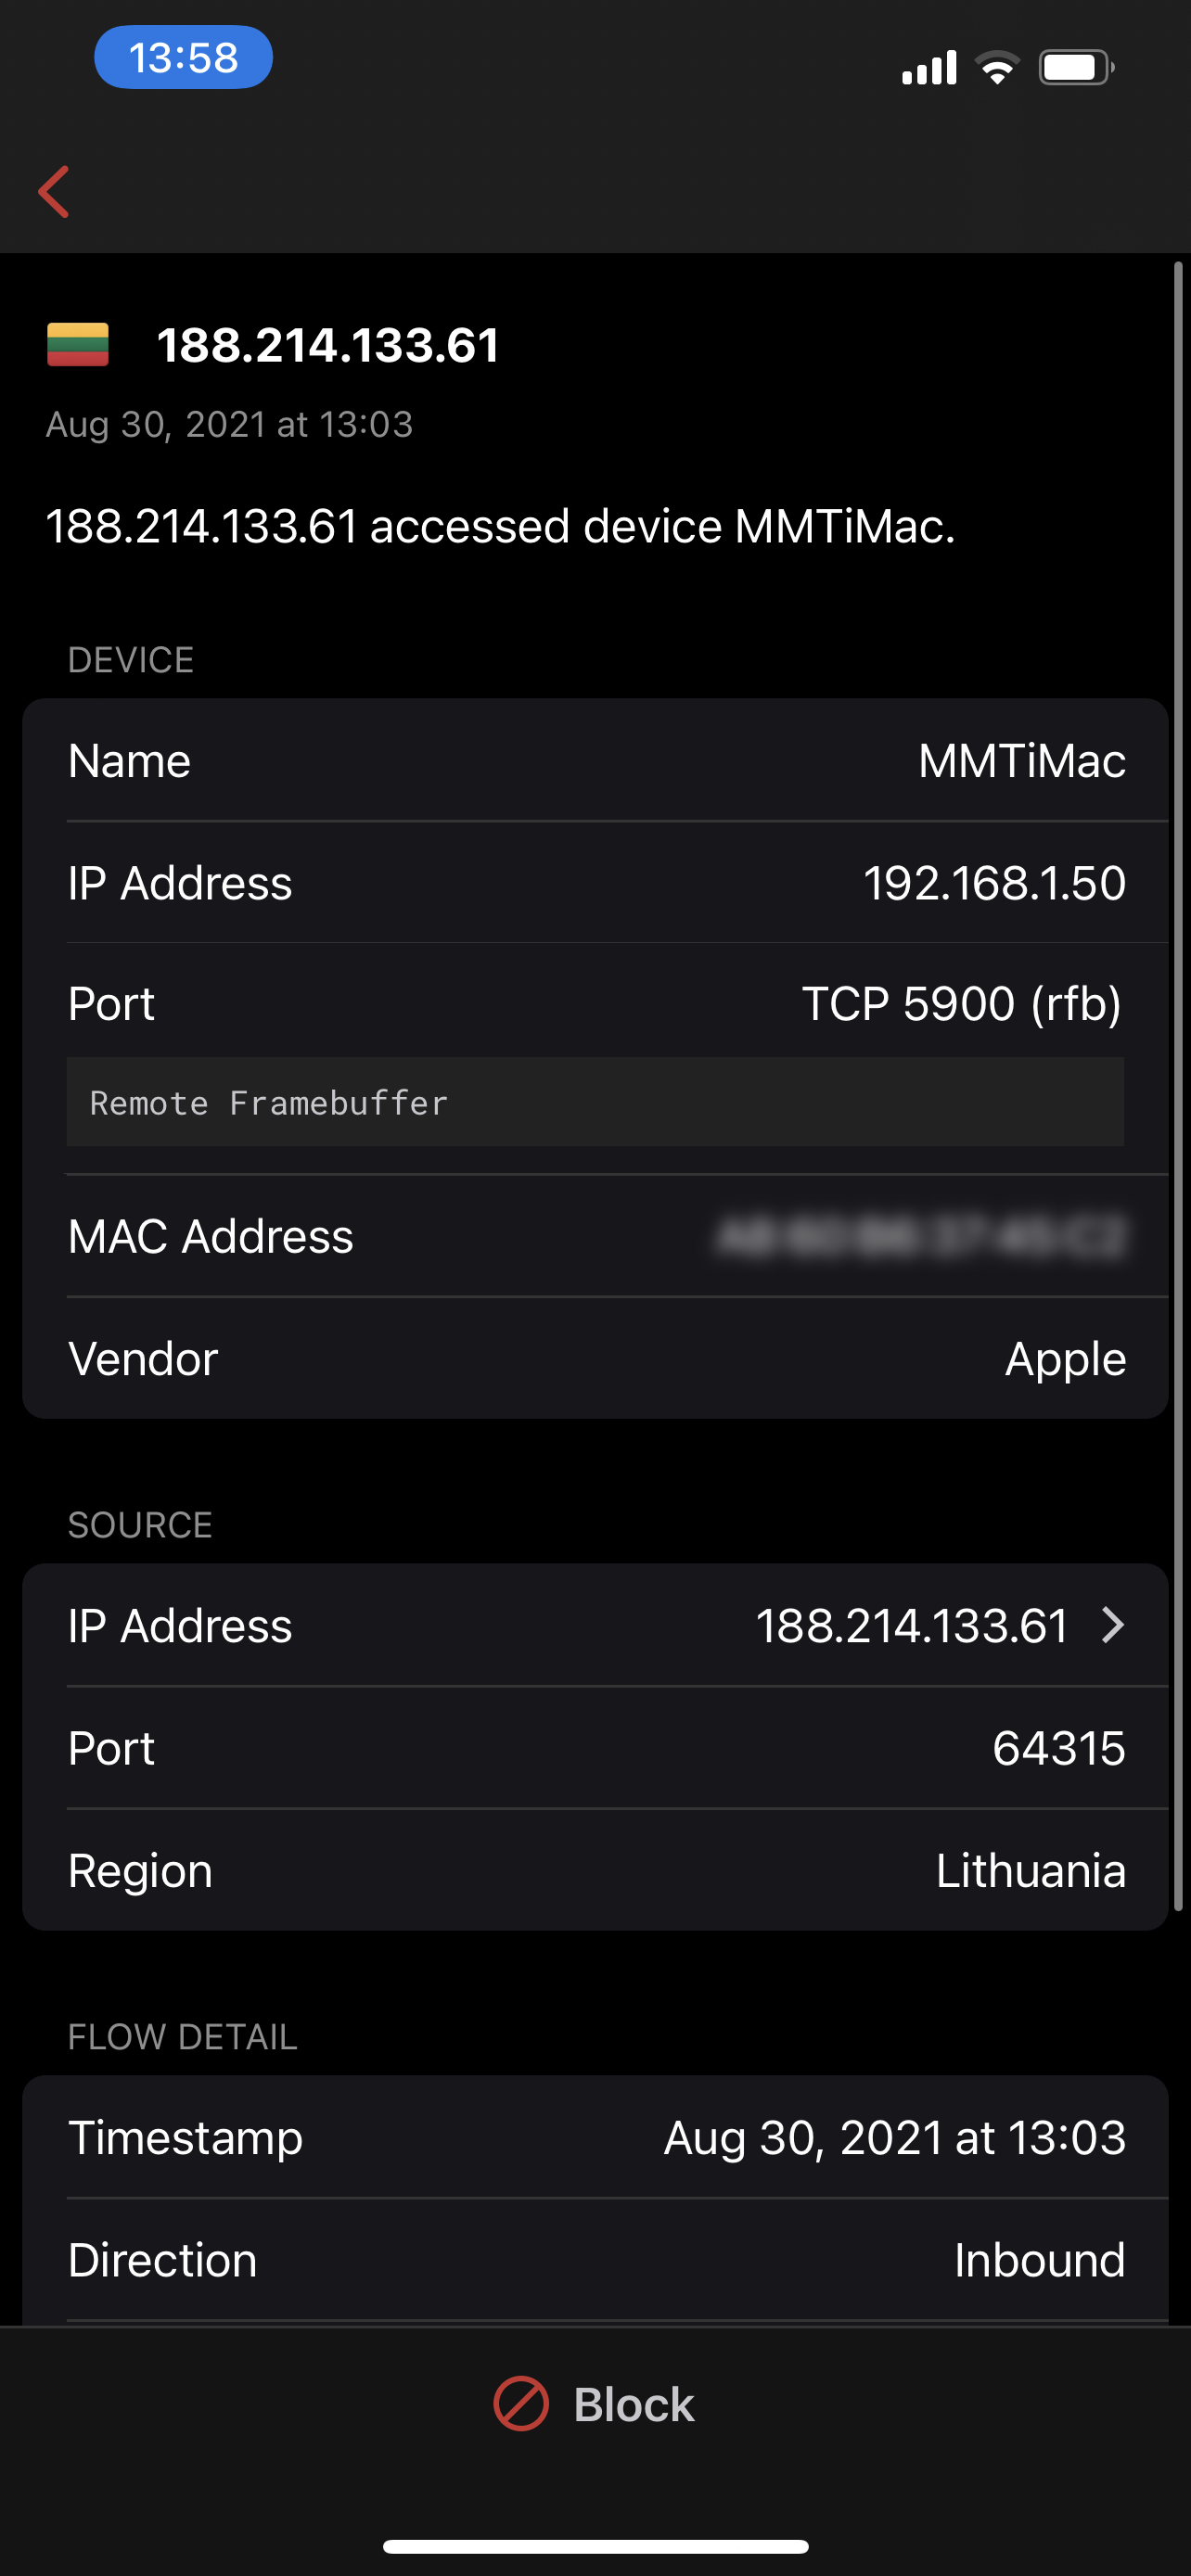The height and width of the screenshot is (2576, 1191).
Task: Tap the Remote Framebuffer description box
Action: coord(596,1102)
